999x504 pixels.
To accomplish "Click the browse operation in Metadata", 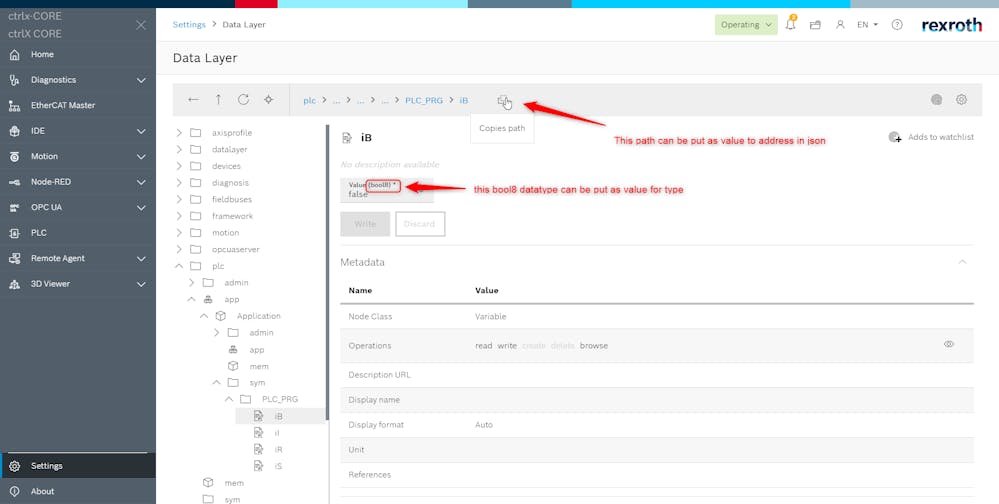I will pos(594,346).
